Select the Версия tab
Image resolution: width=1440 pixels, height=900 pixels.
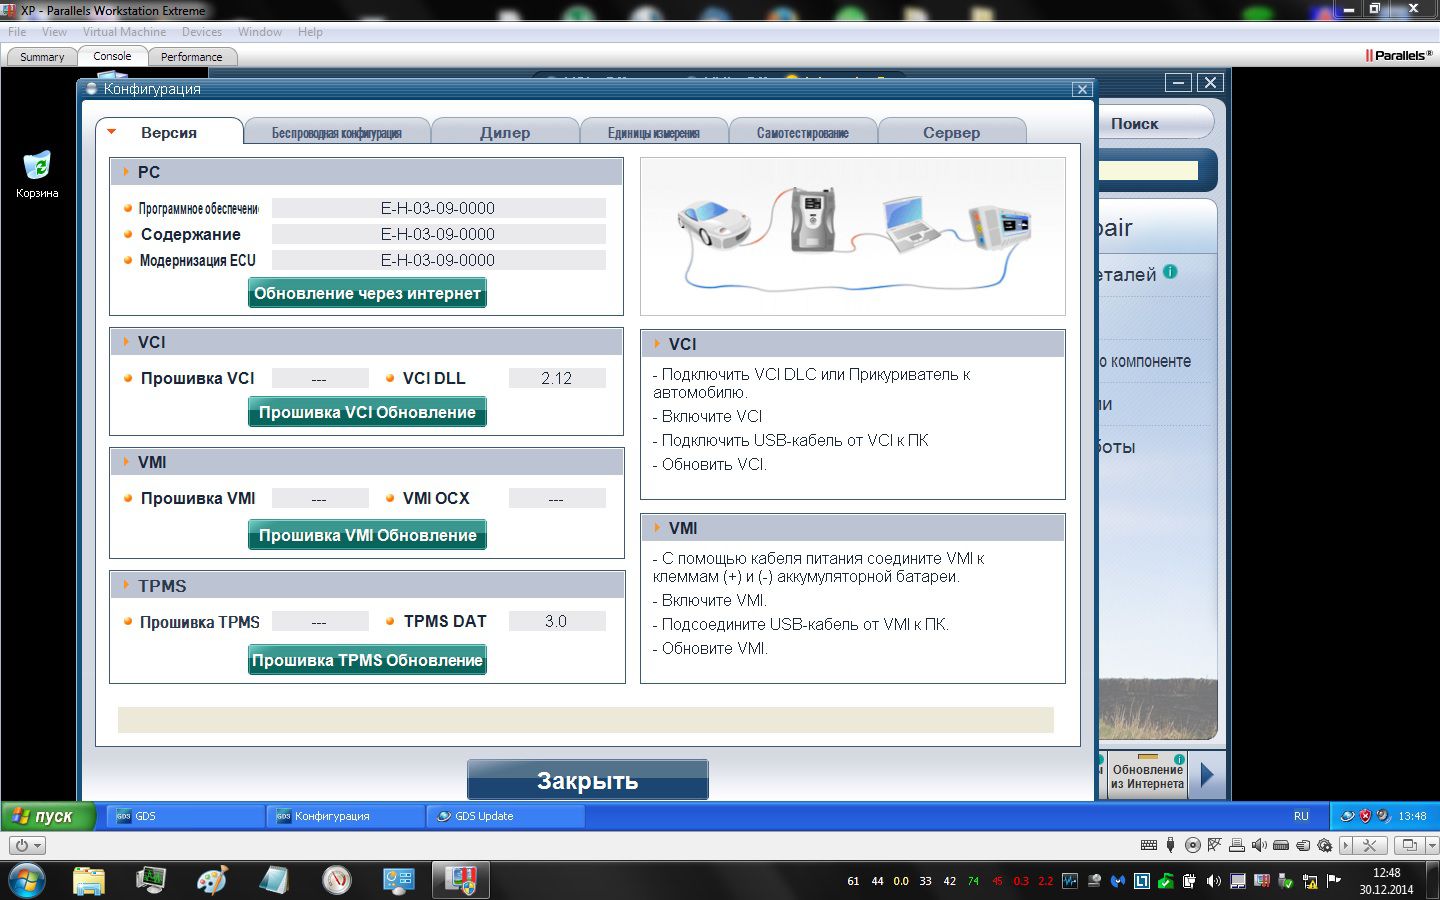pyautogui.click(x=169, y=132)
